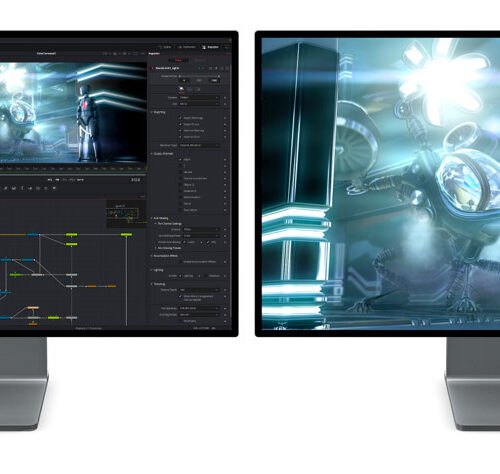Click the node graph navigator thumbnail
The height and width of the screenshot is (474, 500).
pyautogui.click(x=126, y=213)
